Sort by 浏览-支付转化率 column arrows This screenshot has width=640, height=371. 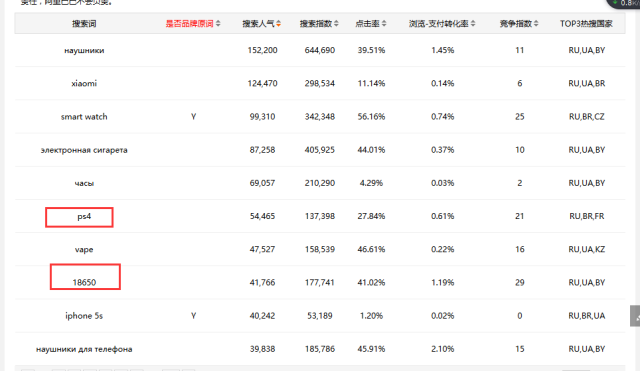tap(473, 24)
